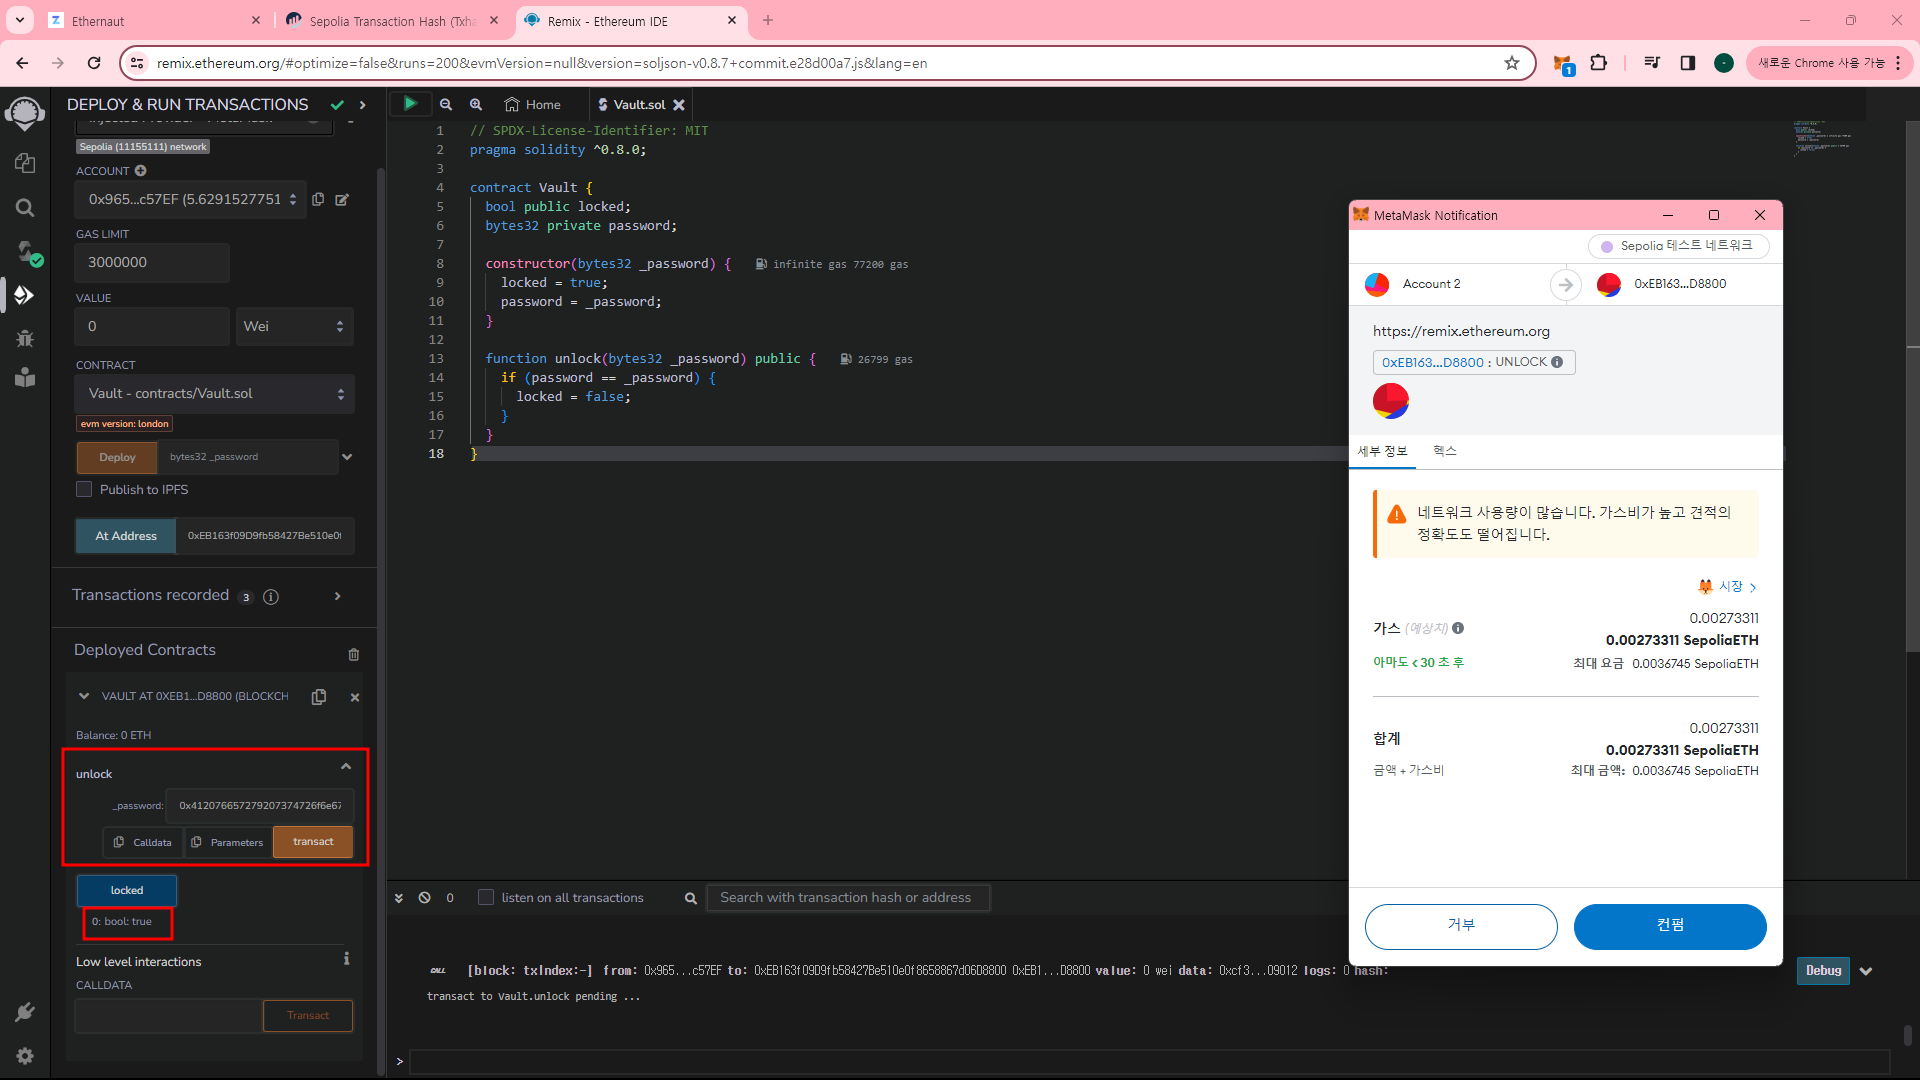Viewport: 1920px width, 1080px height.
Task: Copy the selected account address
Action: point(318,199)
